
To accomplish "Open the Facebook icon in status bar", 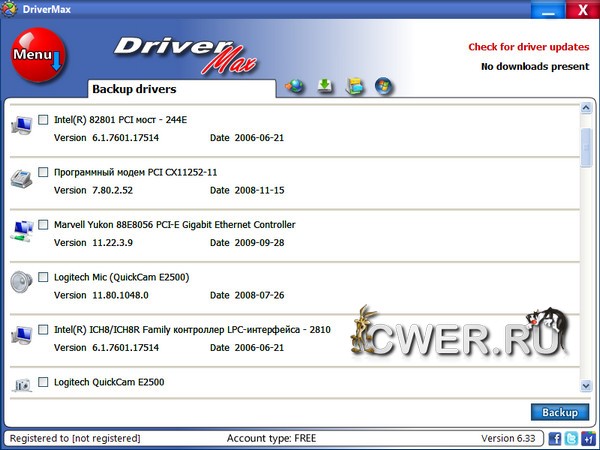I will 555,438.
